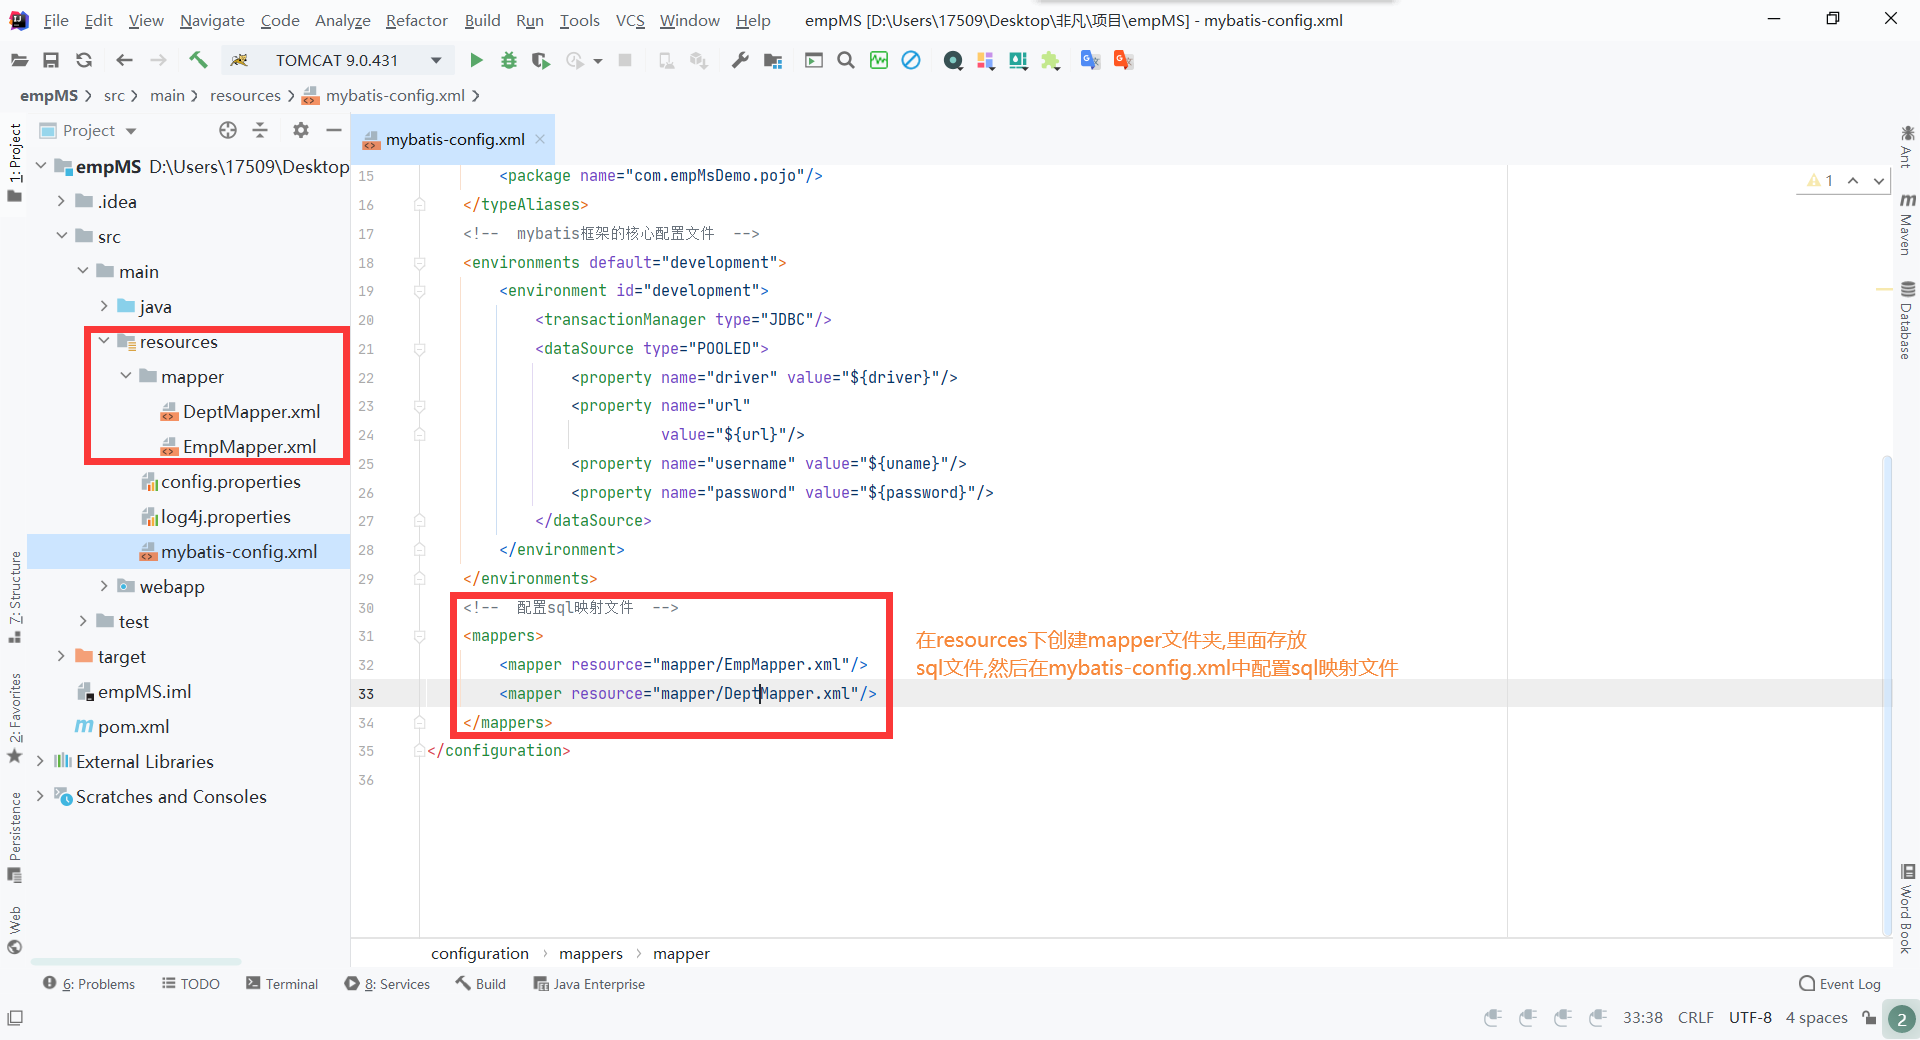Open the Event Log
The width and height of the screenshot is (1920, 1040).
[1840, 984]
